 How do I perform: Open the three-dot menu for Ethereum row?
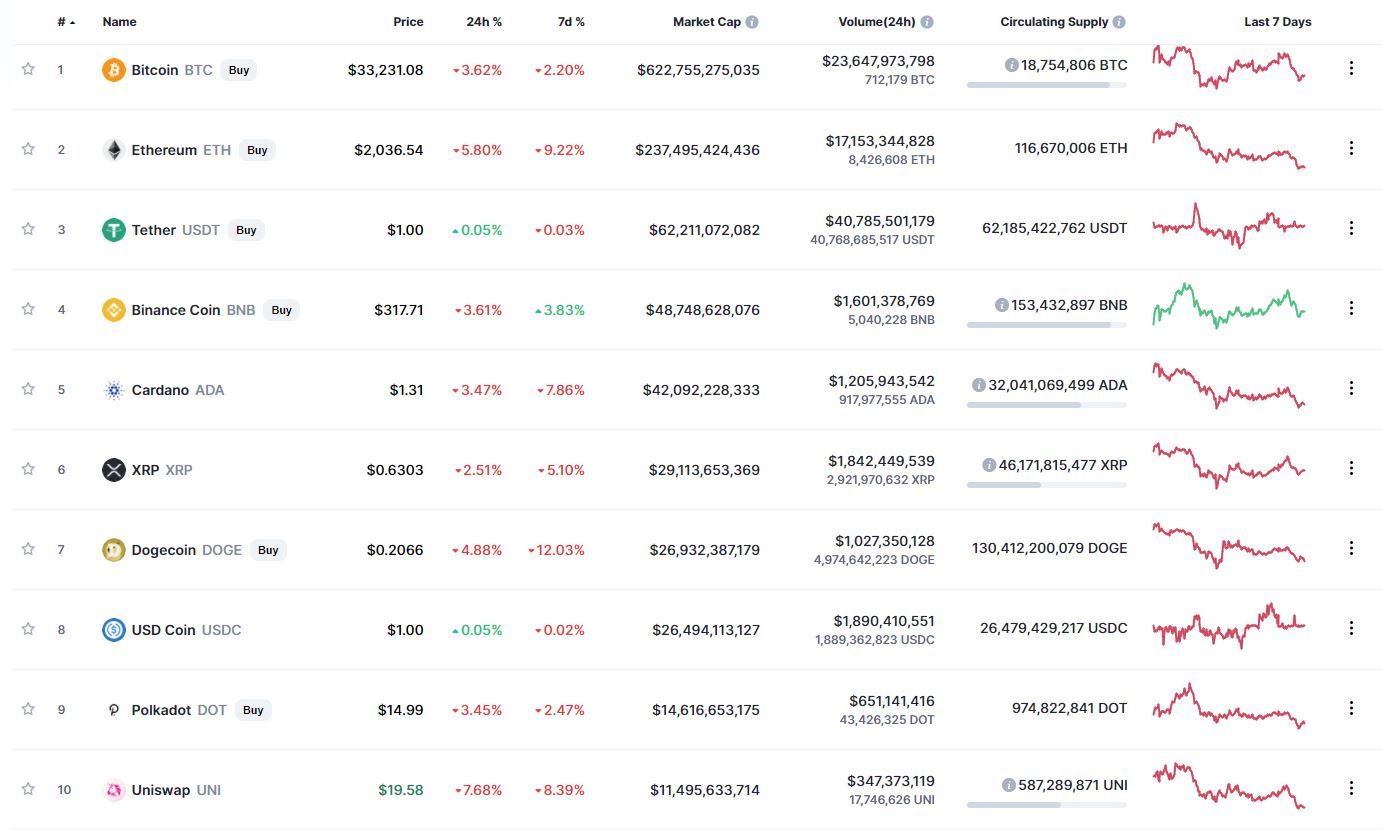pos(1351,148)
